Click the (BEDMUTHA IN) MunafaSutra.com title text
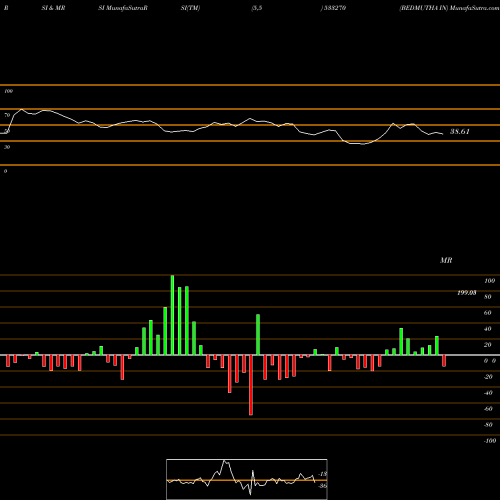Screen dimensions: 500x500 tap(449, 8)
